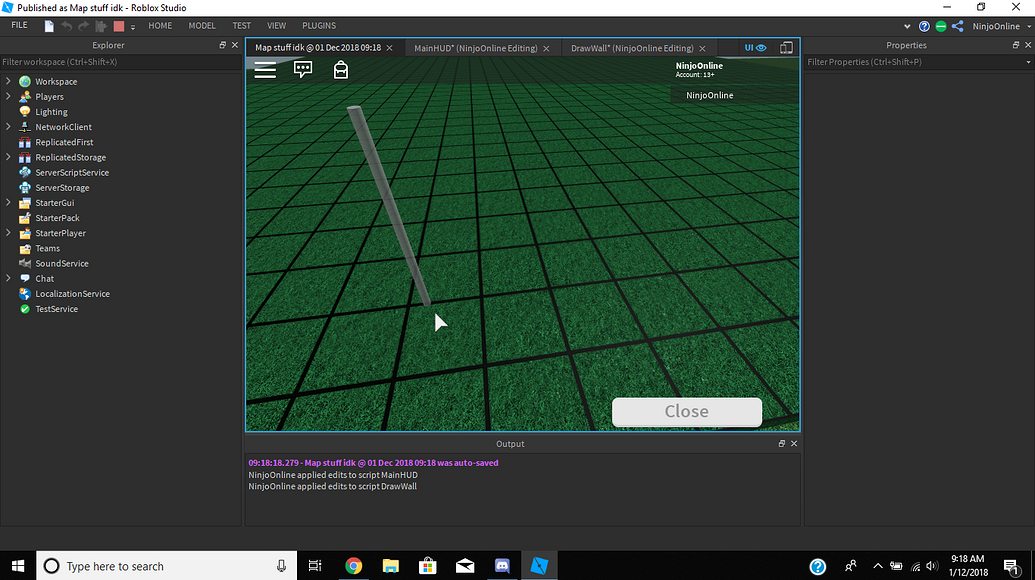Click the New file icon in quick access toolbar
Viewport: 1035px width, 580px height.
point(49,26)
